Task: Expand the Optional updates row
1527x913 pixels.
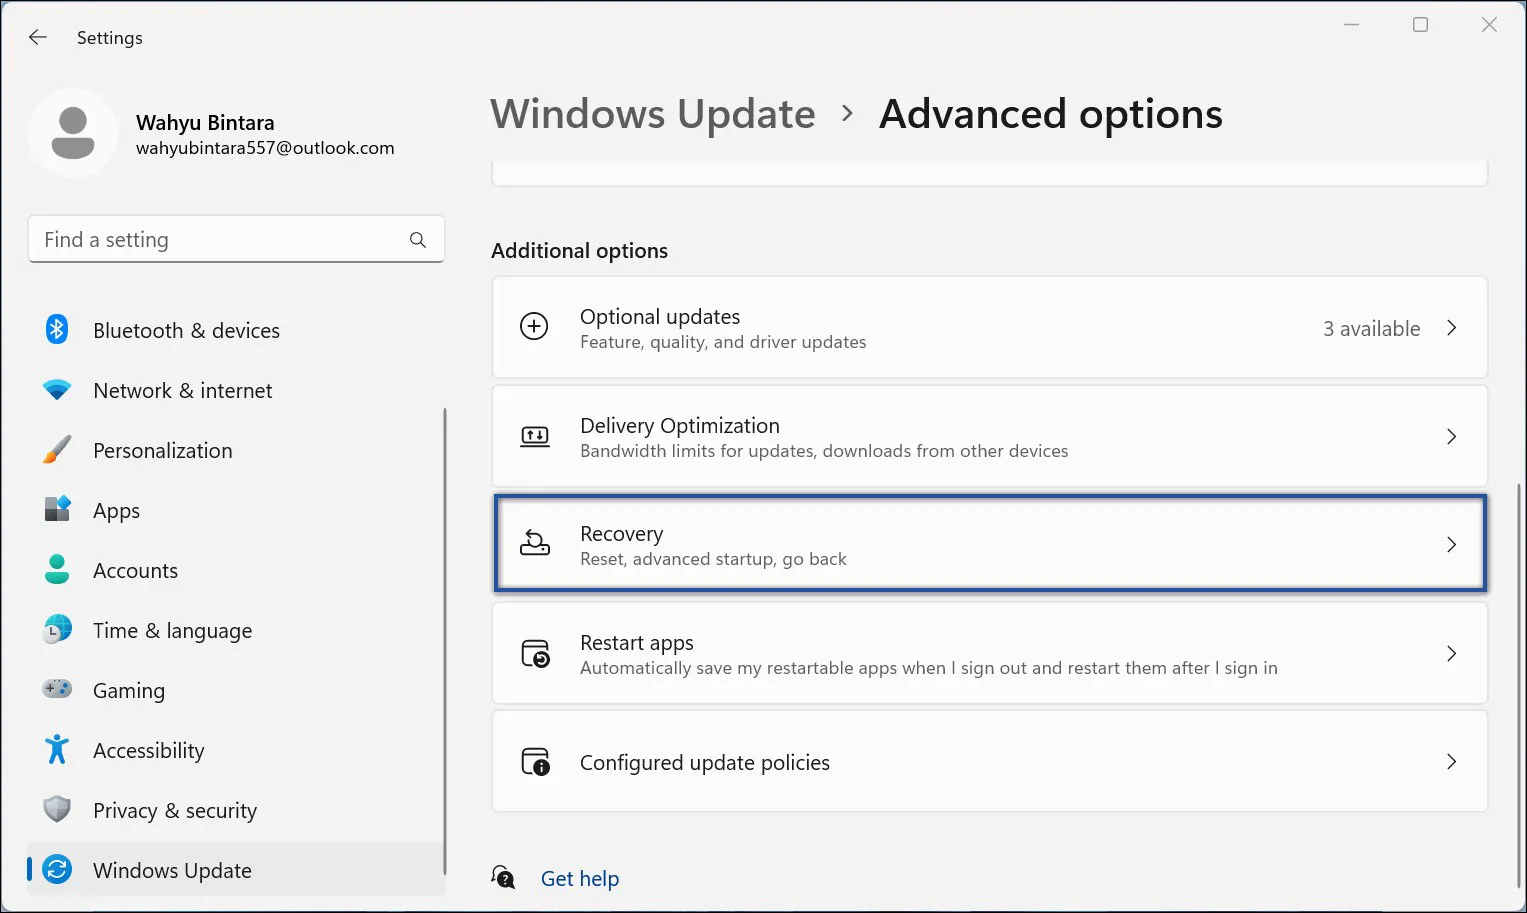Action: click(x=1452, y=327)
